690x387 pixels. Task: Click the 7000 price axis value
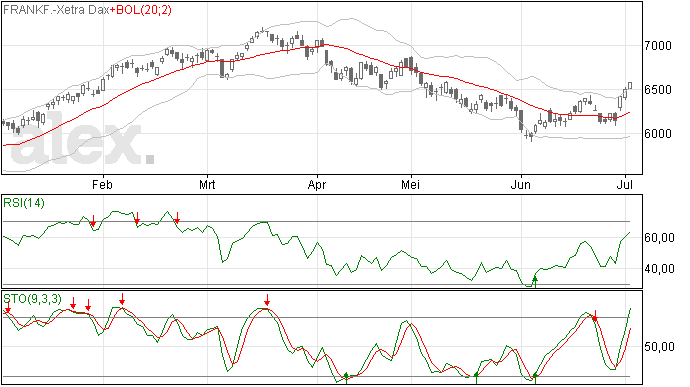pyautogui.click(x=658, y=46)
